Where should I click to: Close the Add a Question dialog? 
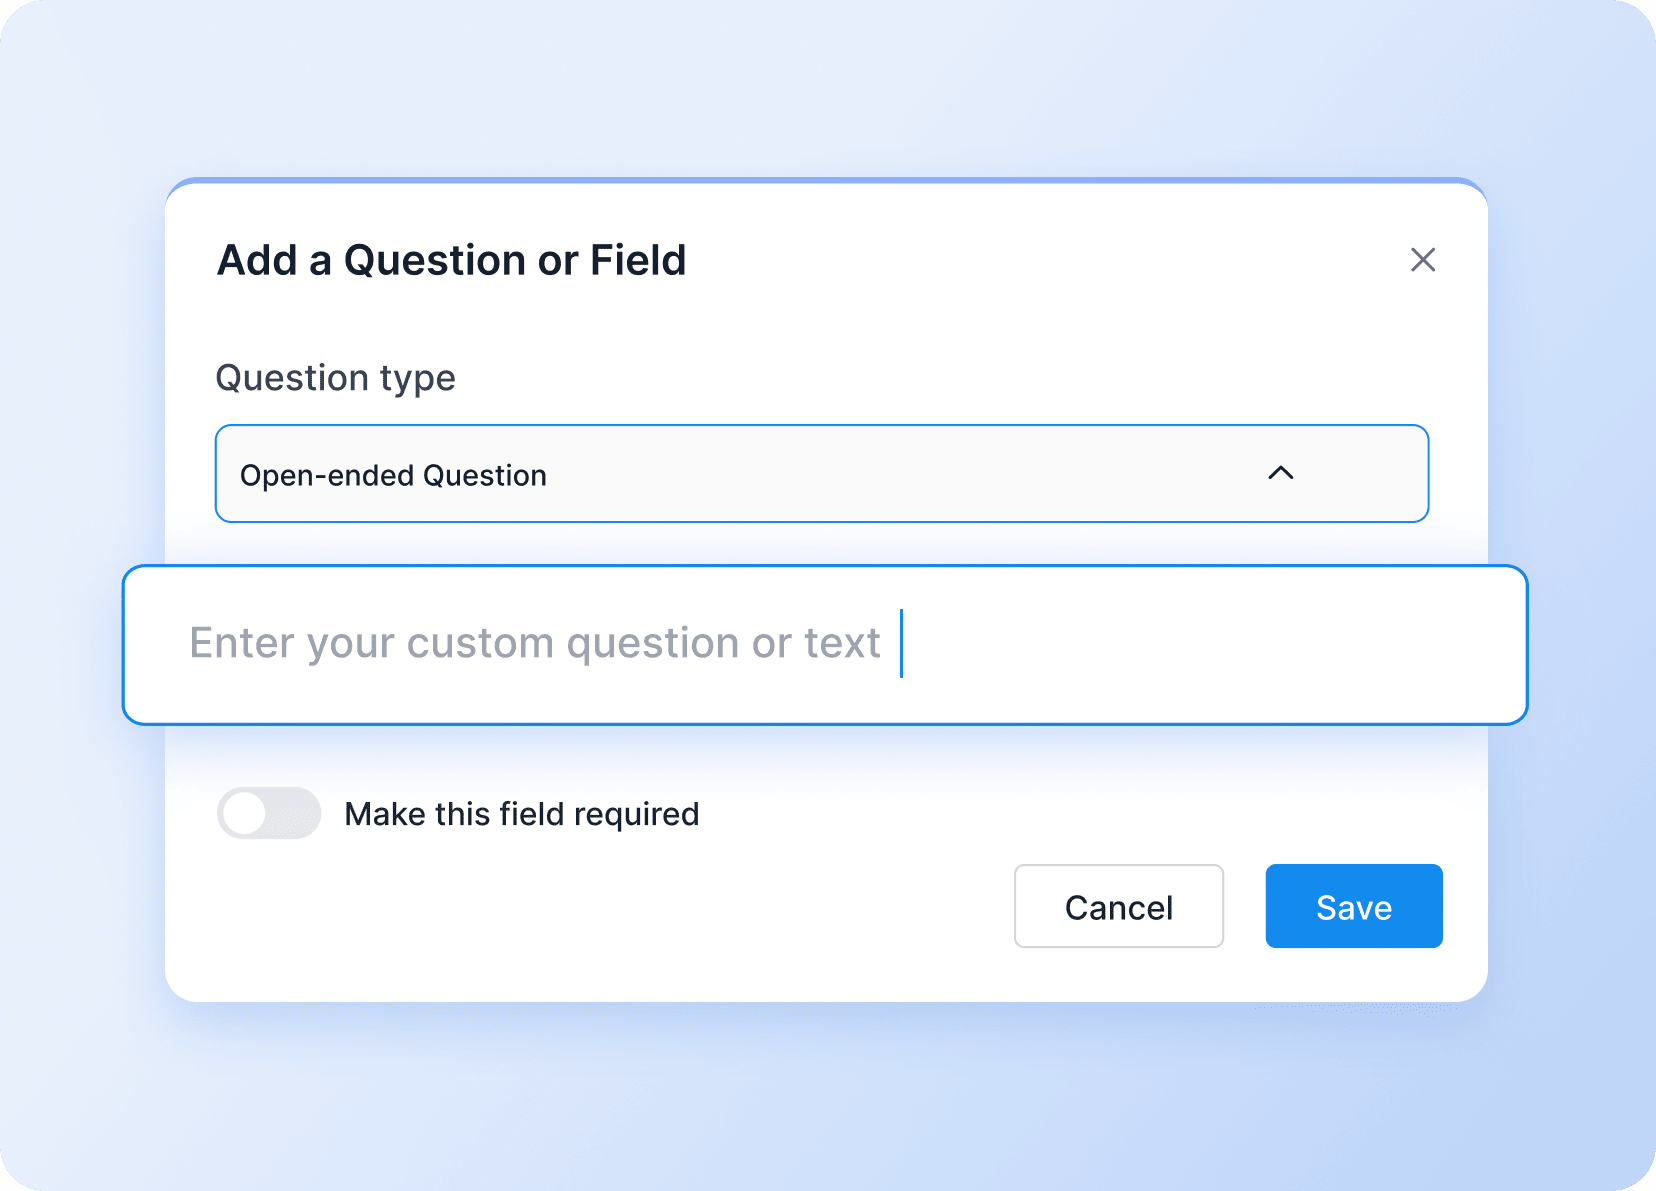pyautogui.click(x=1422, y=260)
